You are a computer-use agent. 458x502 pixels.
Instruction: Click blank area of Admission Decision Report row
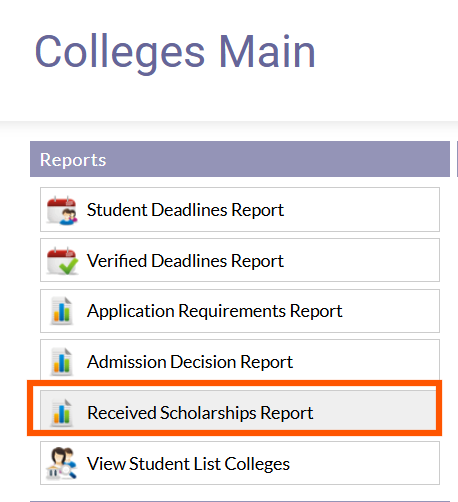coord(367,362)
